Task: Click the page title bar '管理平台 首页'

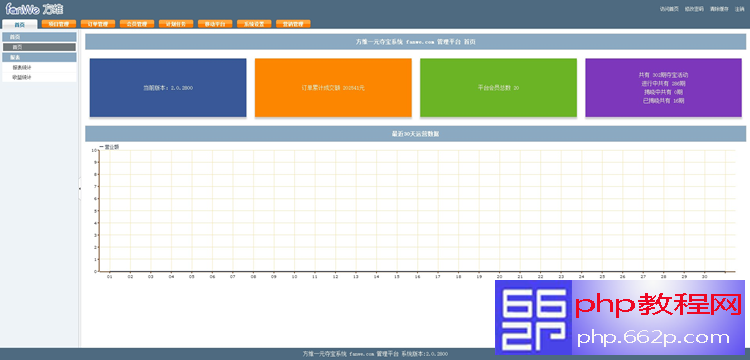Action: click(415, 42)
